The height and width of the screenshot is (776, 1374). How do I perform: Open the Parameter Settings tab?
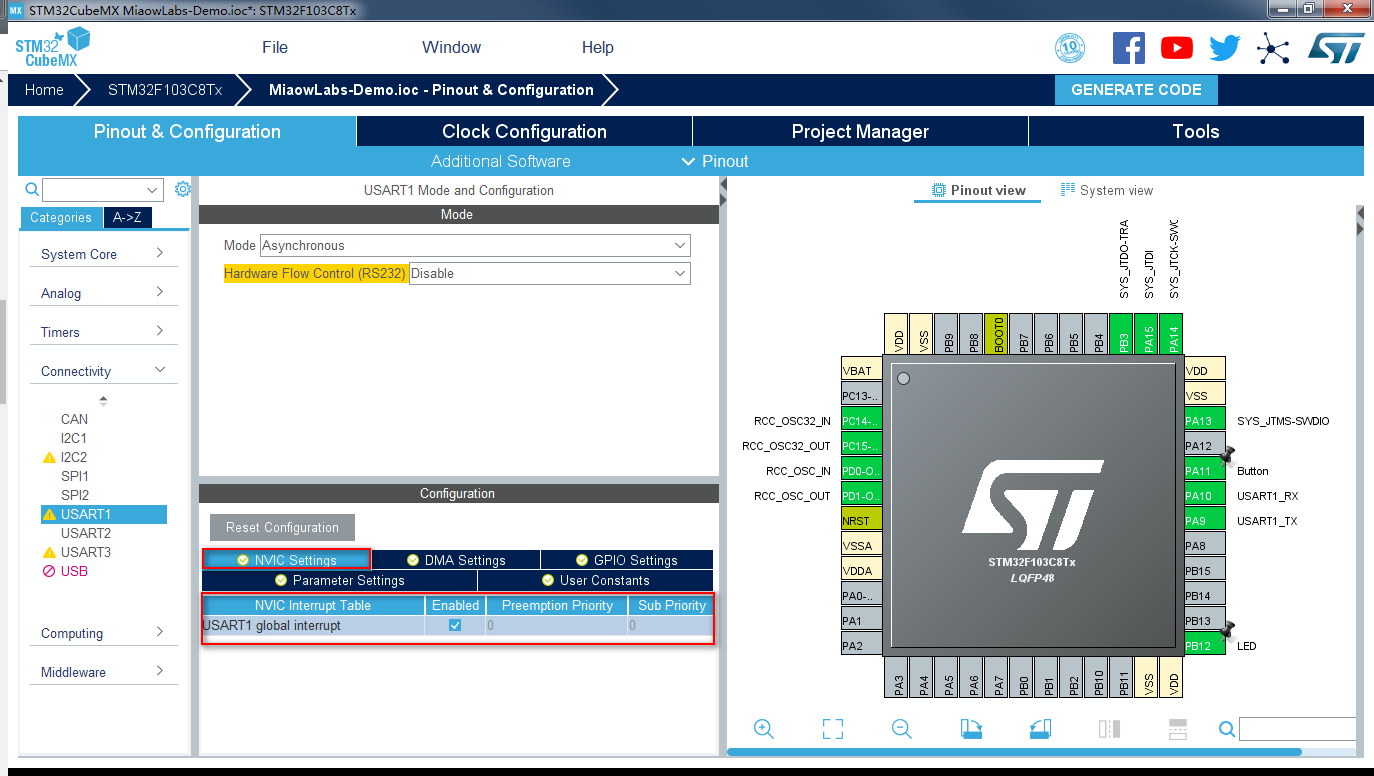[339, 580]
